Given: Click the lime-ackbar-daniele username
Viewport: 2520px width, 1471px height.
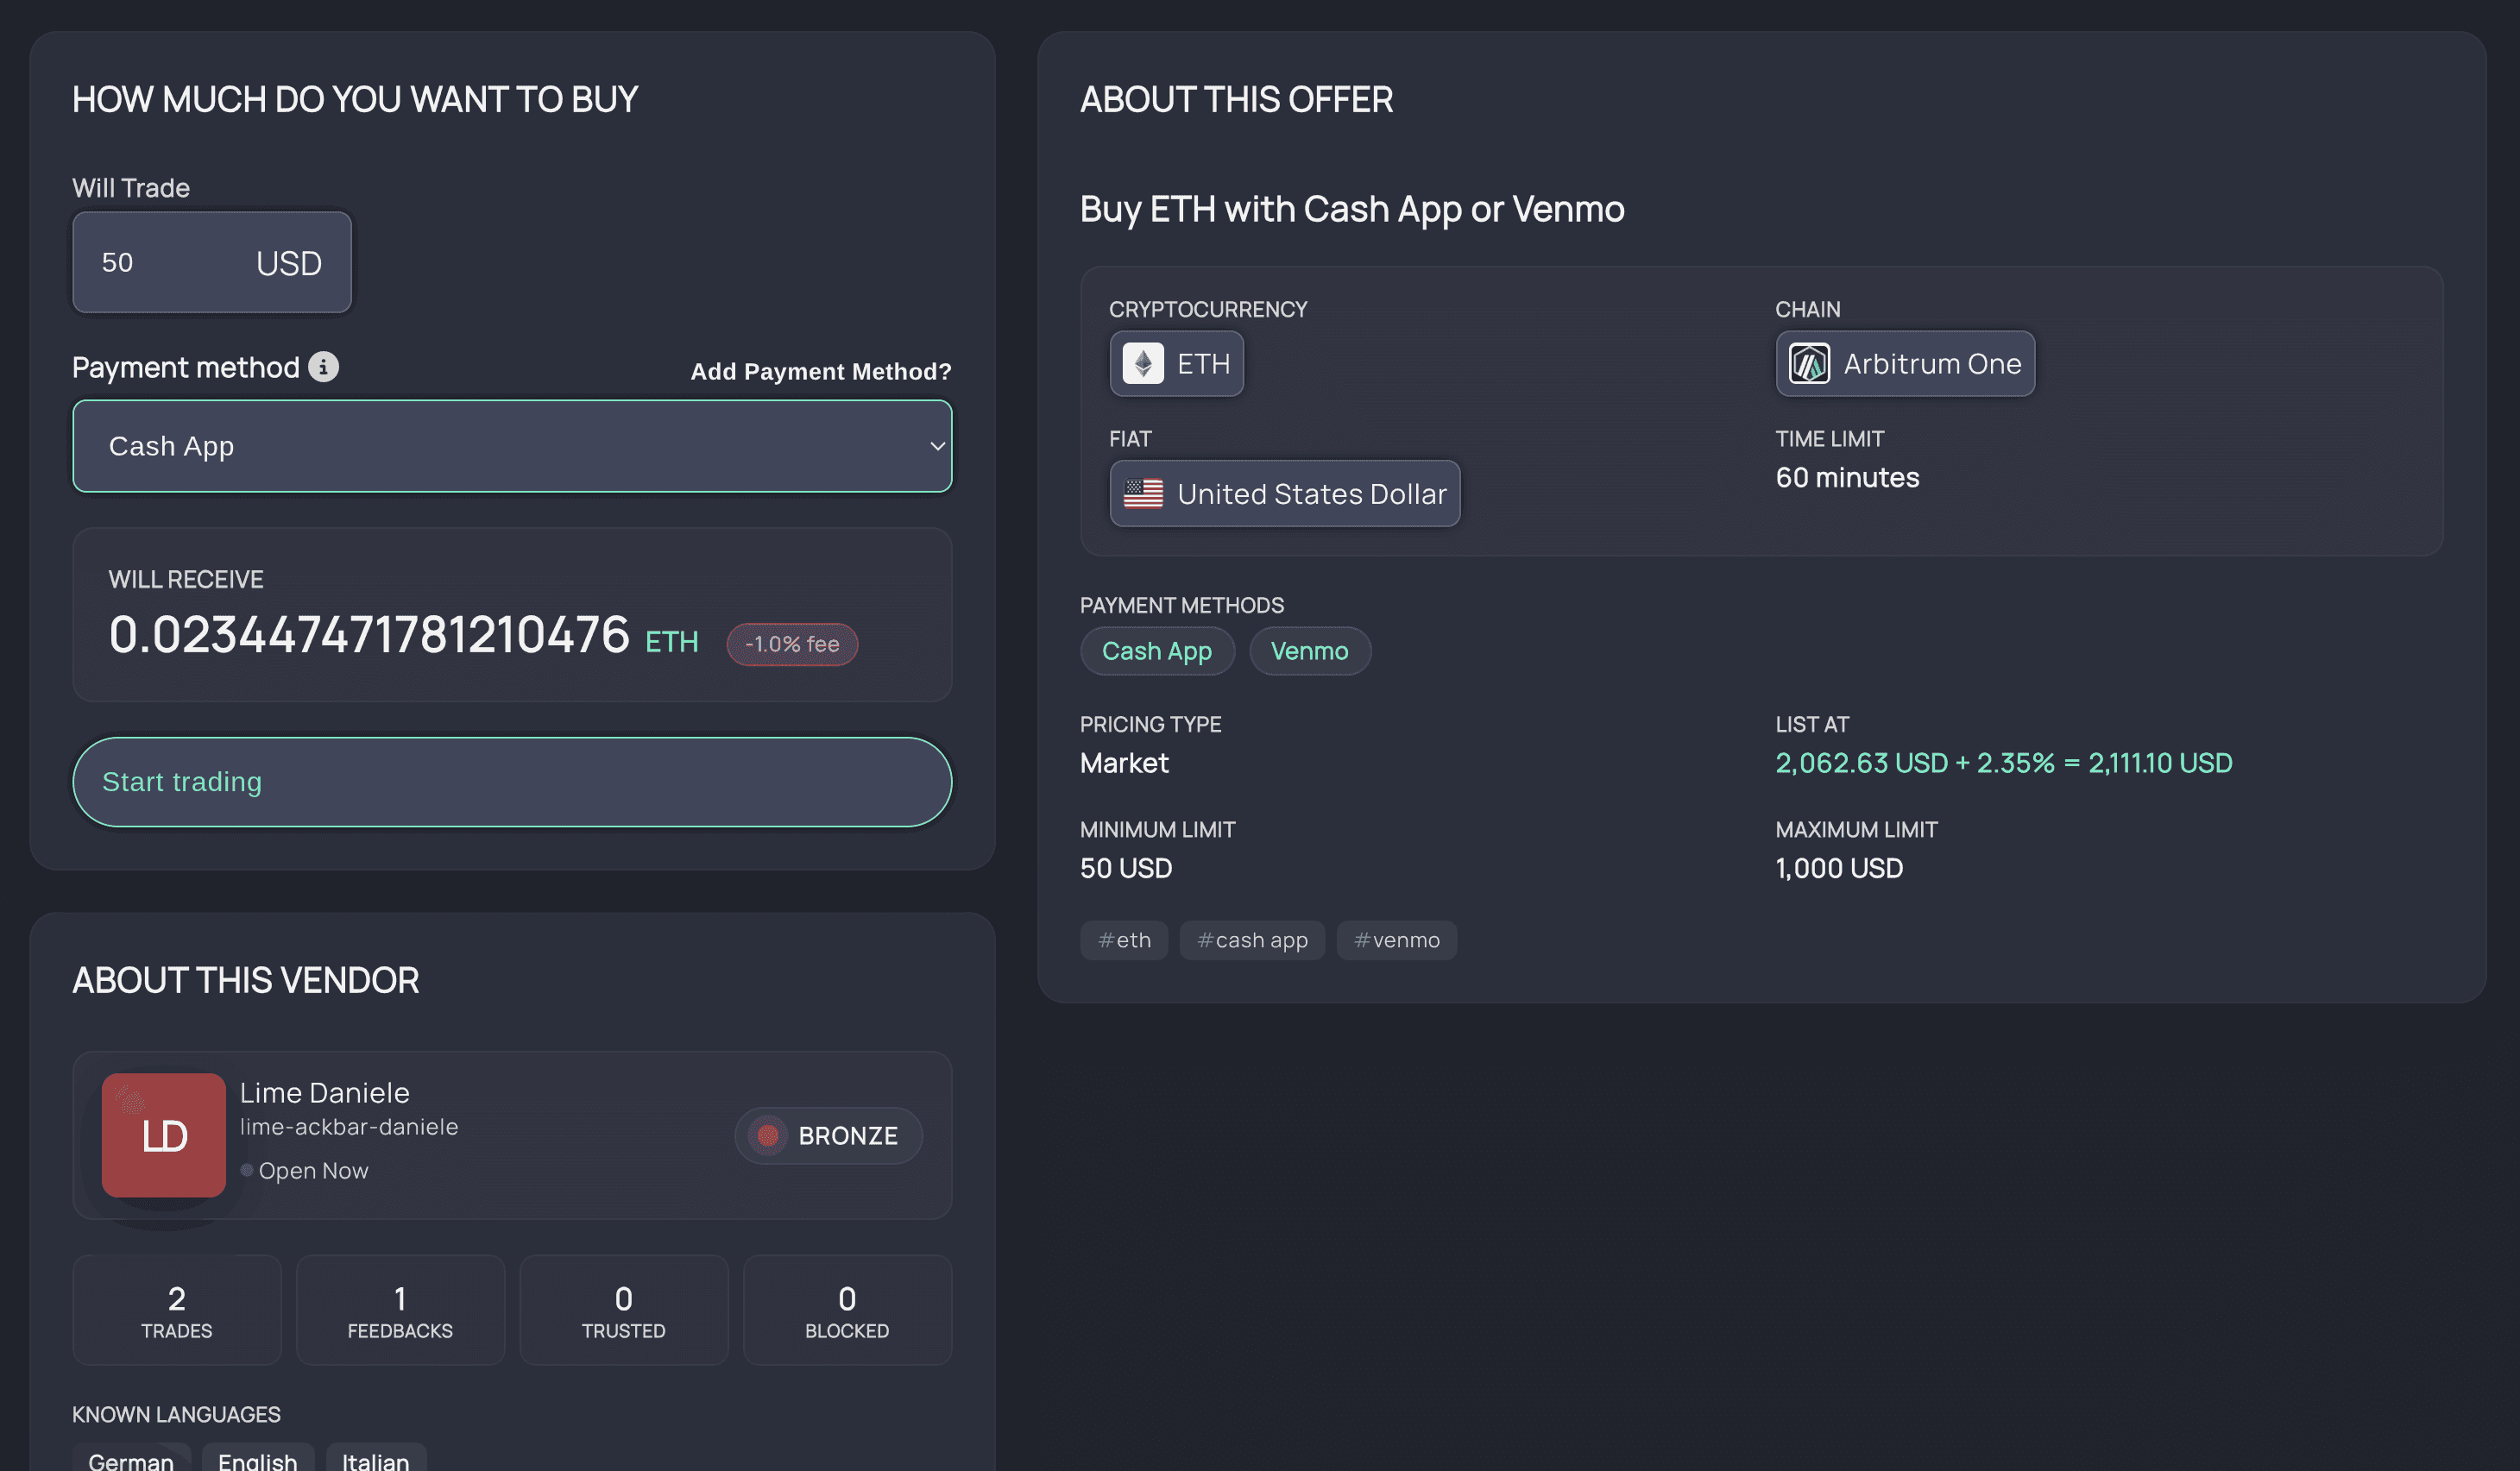Looking at the screenshot, I should (349, 1127).
